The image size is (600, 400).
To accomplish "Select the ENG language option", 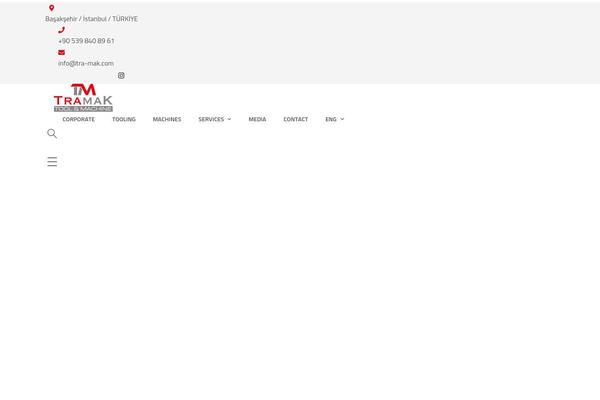I will [331, 119].
